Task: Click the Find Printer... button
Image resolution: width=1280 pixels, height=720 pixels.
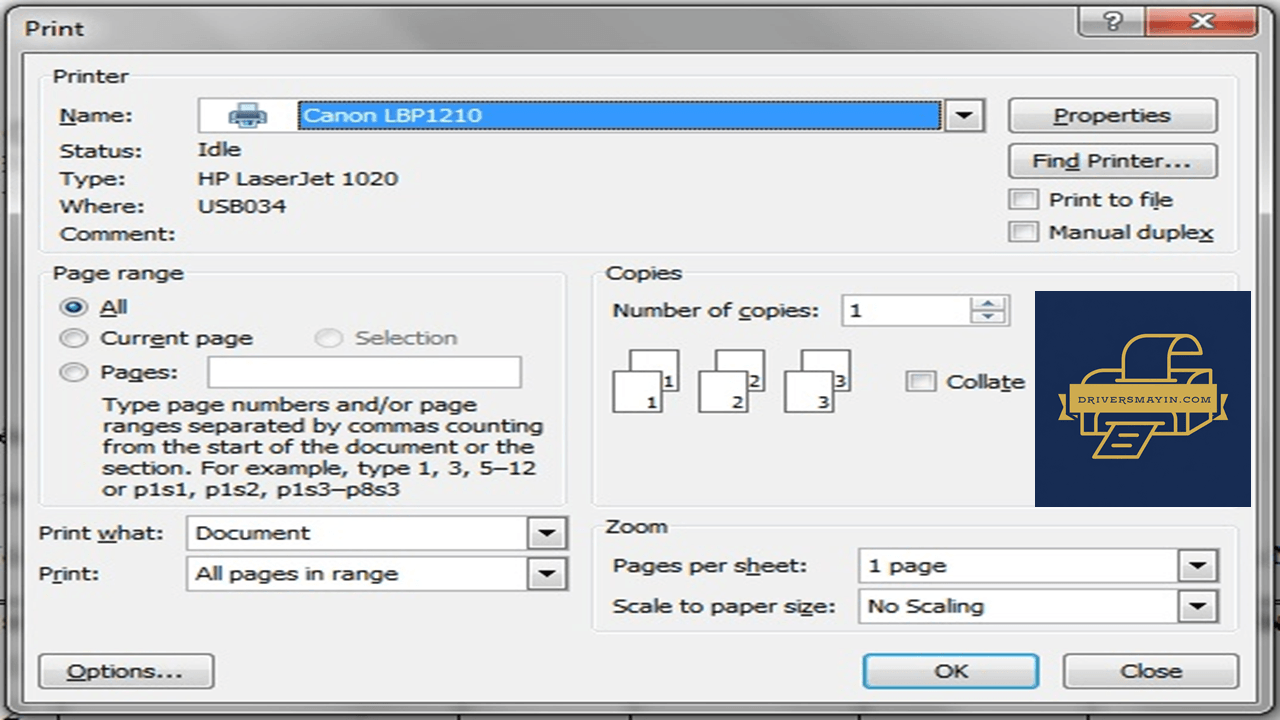Action: point(1112,161)
